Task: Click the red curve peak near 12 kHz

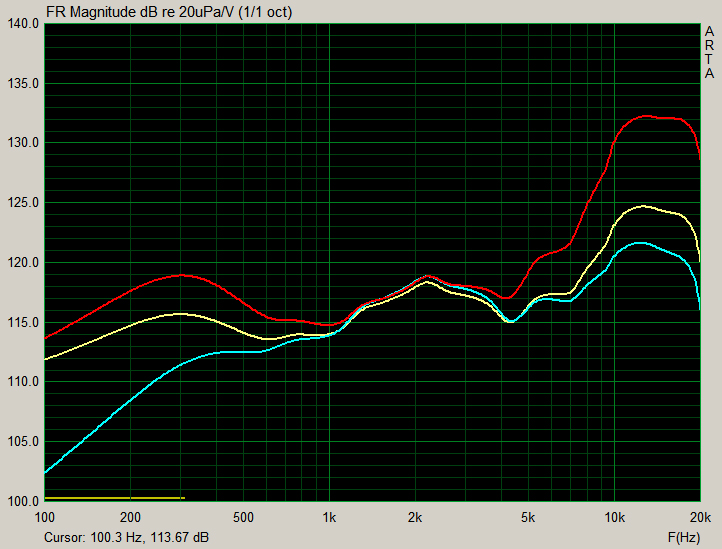Action: pos(646,116)
